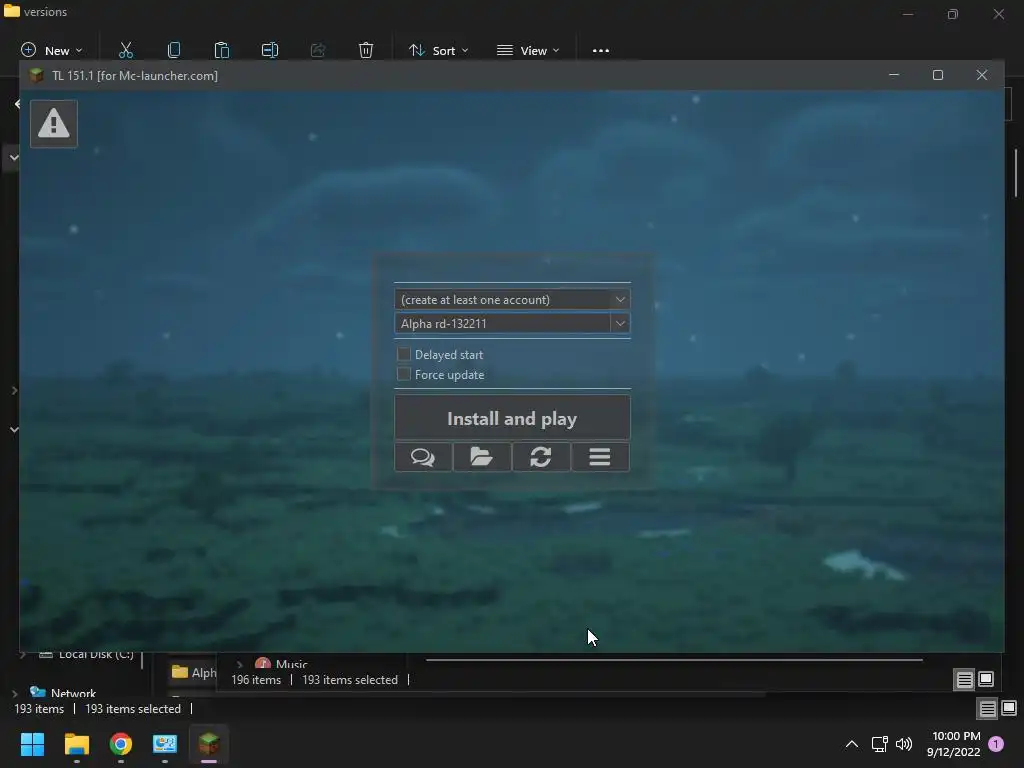This screenshot has height=768, width=1024.
Task: Switch inner Explorer to thumbnails view icon
Action: tap(986, 680)
